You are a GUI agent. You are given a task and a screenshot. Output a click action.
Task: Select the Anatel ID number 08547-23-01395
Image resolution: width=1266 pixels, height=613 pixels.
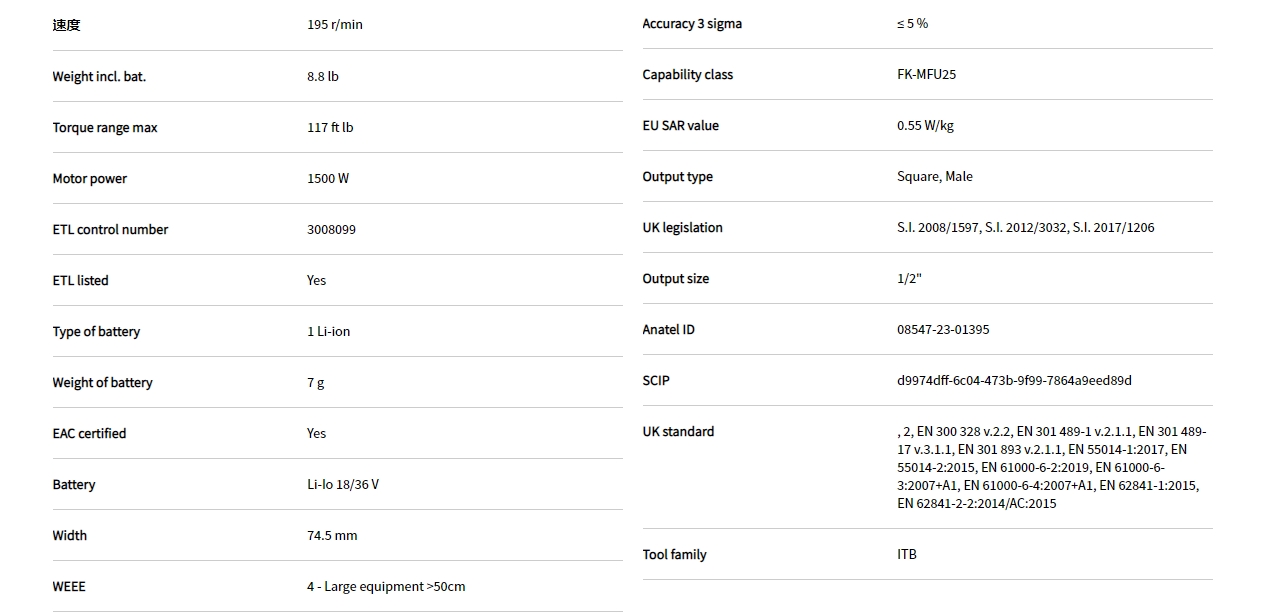943,330
